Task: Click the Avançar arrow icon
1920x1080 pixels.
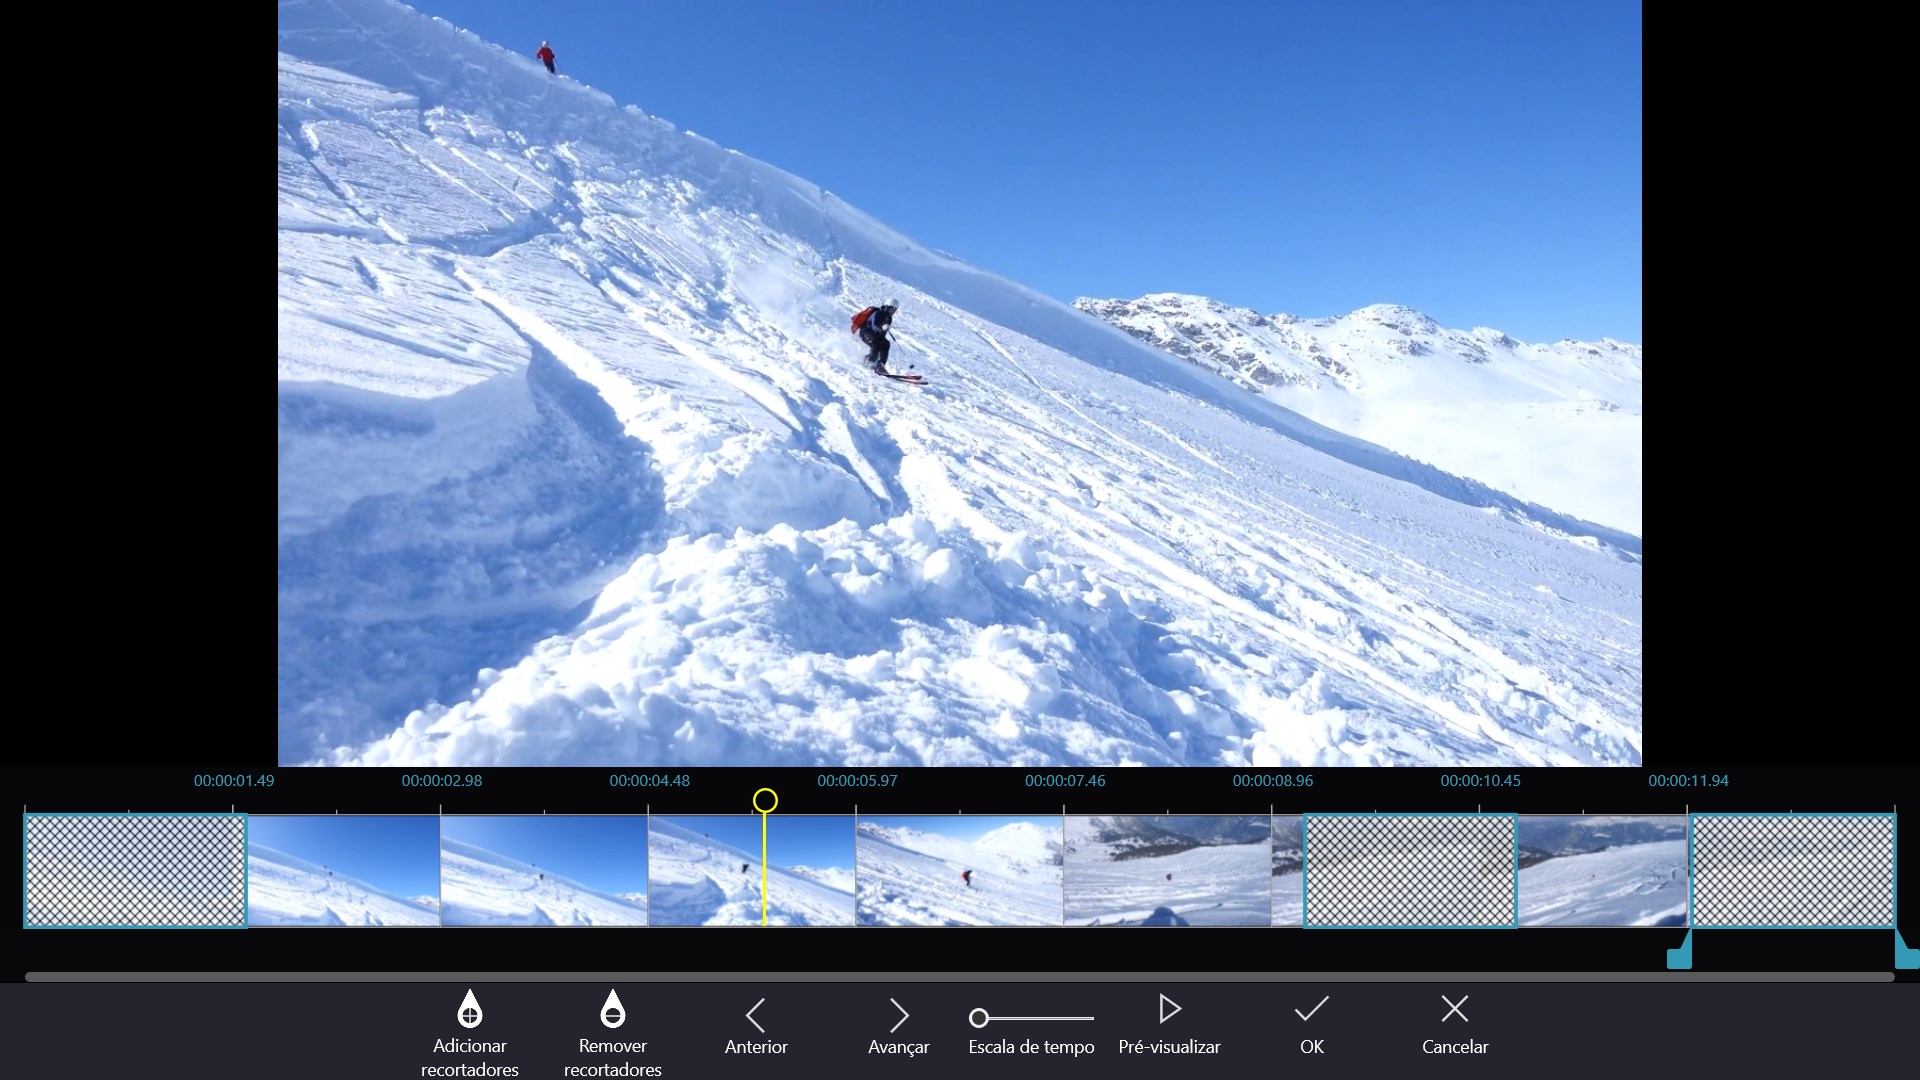Action: (898, 1014)
